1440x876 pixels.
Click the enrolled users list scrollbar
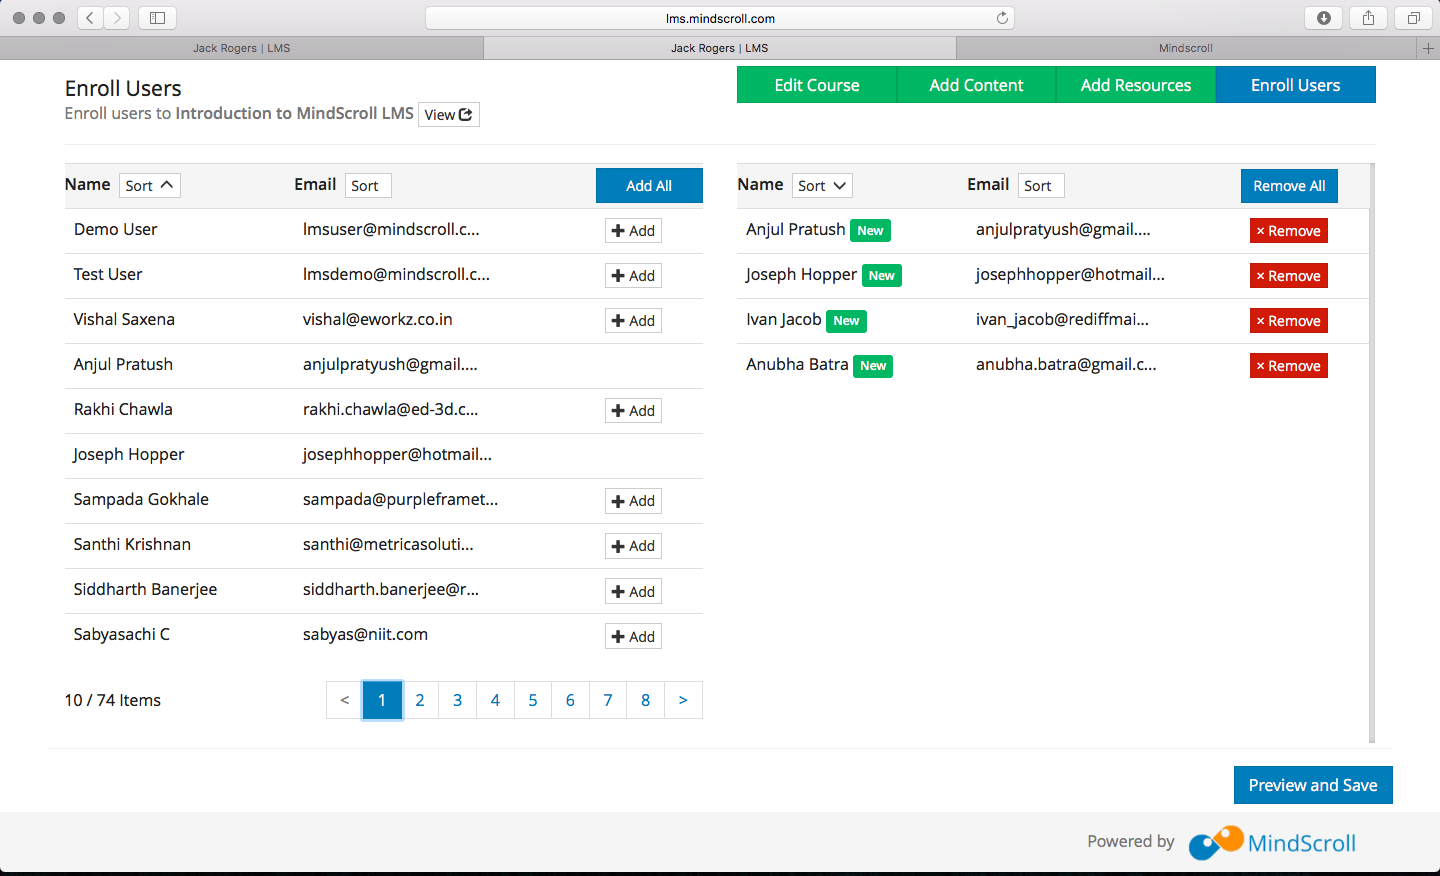[1372, 453]
